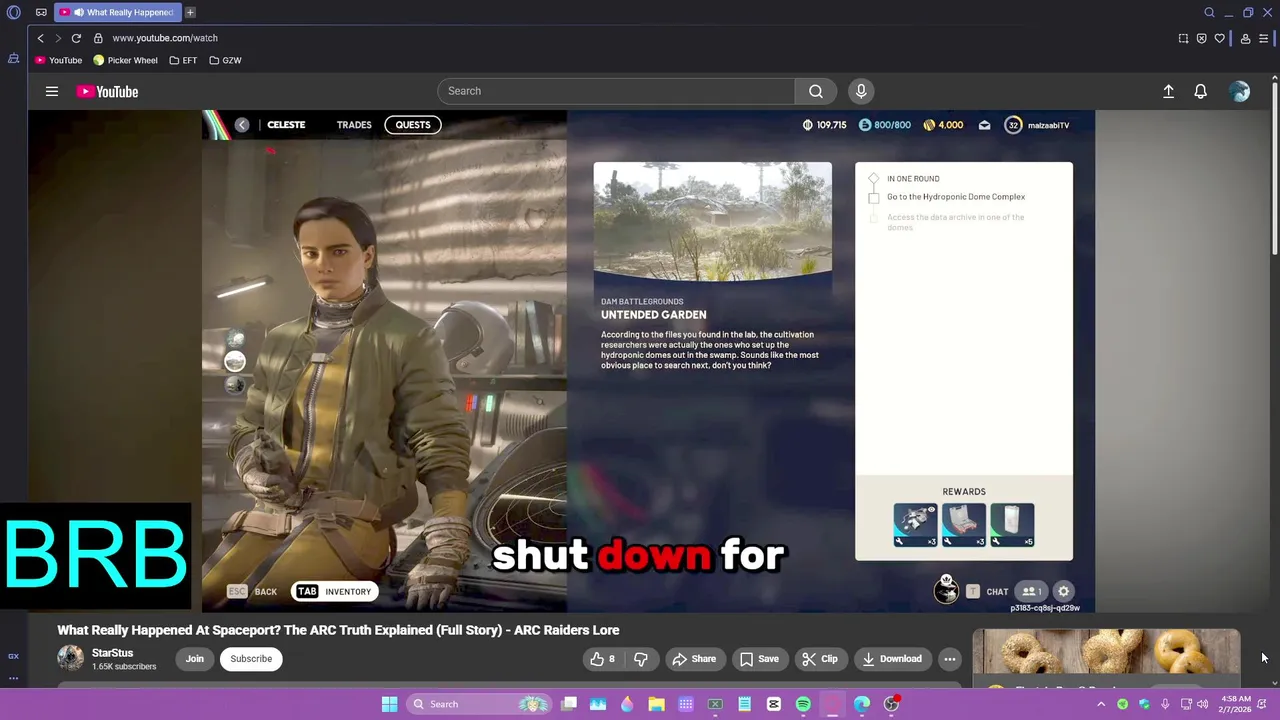
Task: Click the video player area
Action: coord(648,360)
